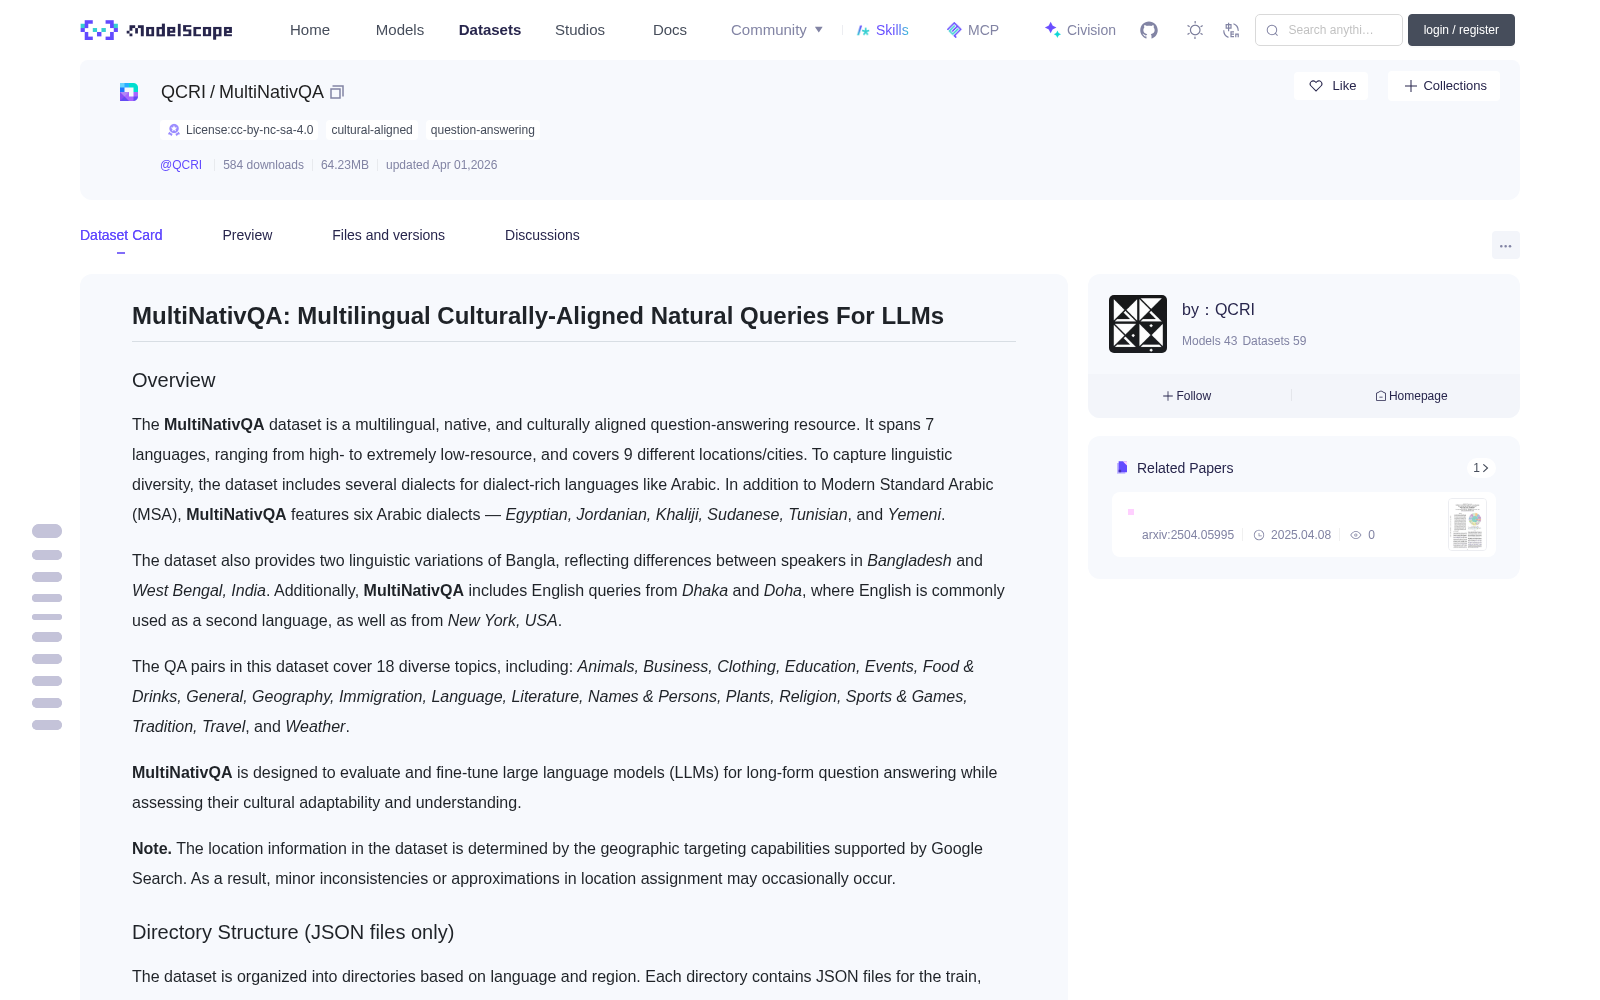Viewport: 1600px width, 1000px height.
Task: Add dataset to Collections
Action: point(1444,86)
